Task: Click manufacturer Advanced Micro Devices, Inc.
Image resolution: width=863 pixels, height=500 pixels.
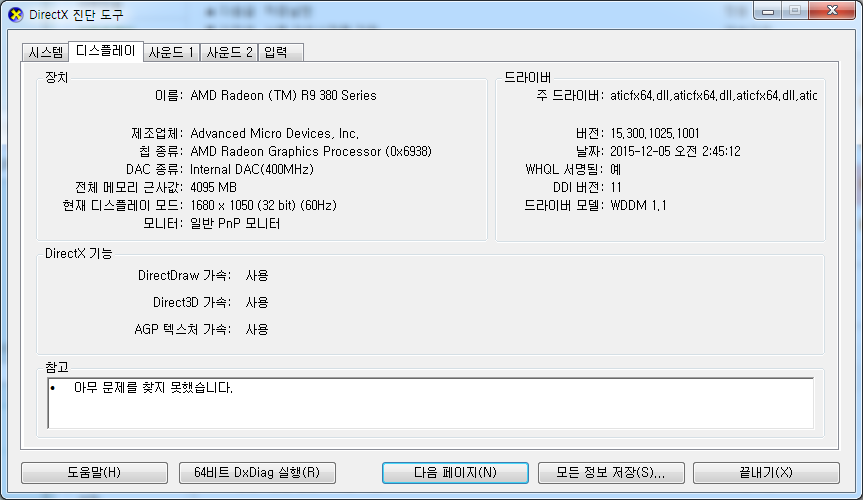Action: click(x=274, y=133)
